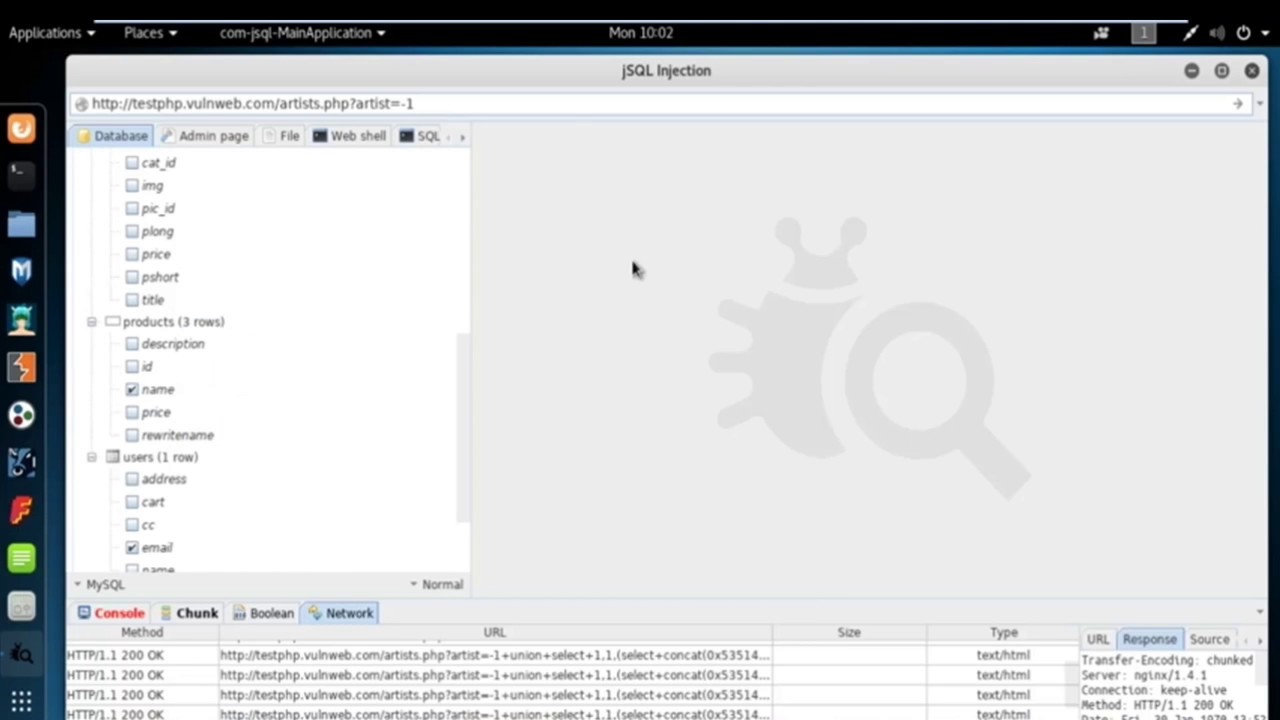Open the green notes dock icon
This screenshot has width=1280, height=720.
click(21, 558)
